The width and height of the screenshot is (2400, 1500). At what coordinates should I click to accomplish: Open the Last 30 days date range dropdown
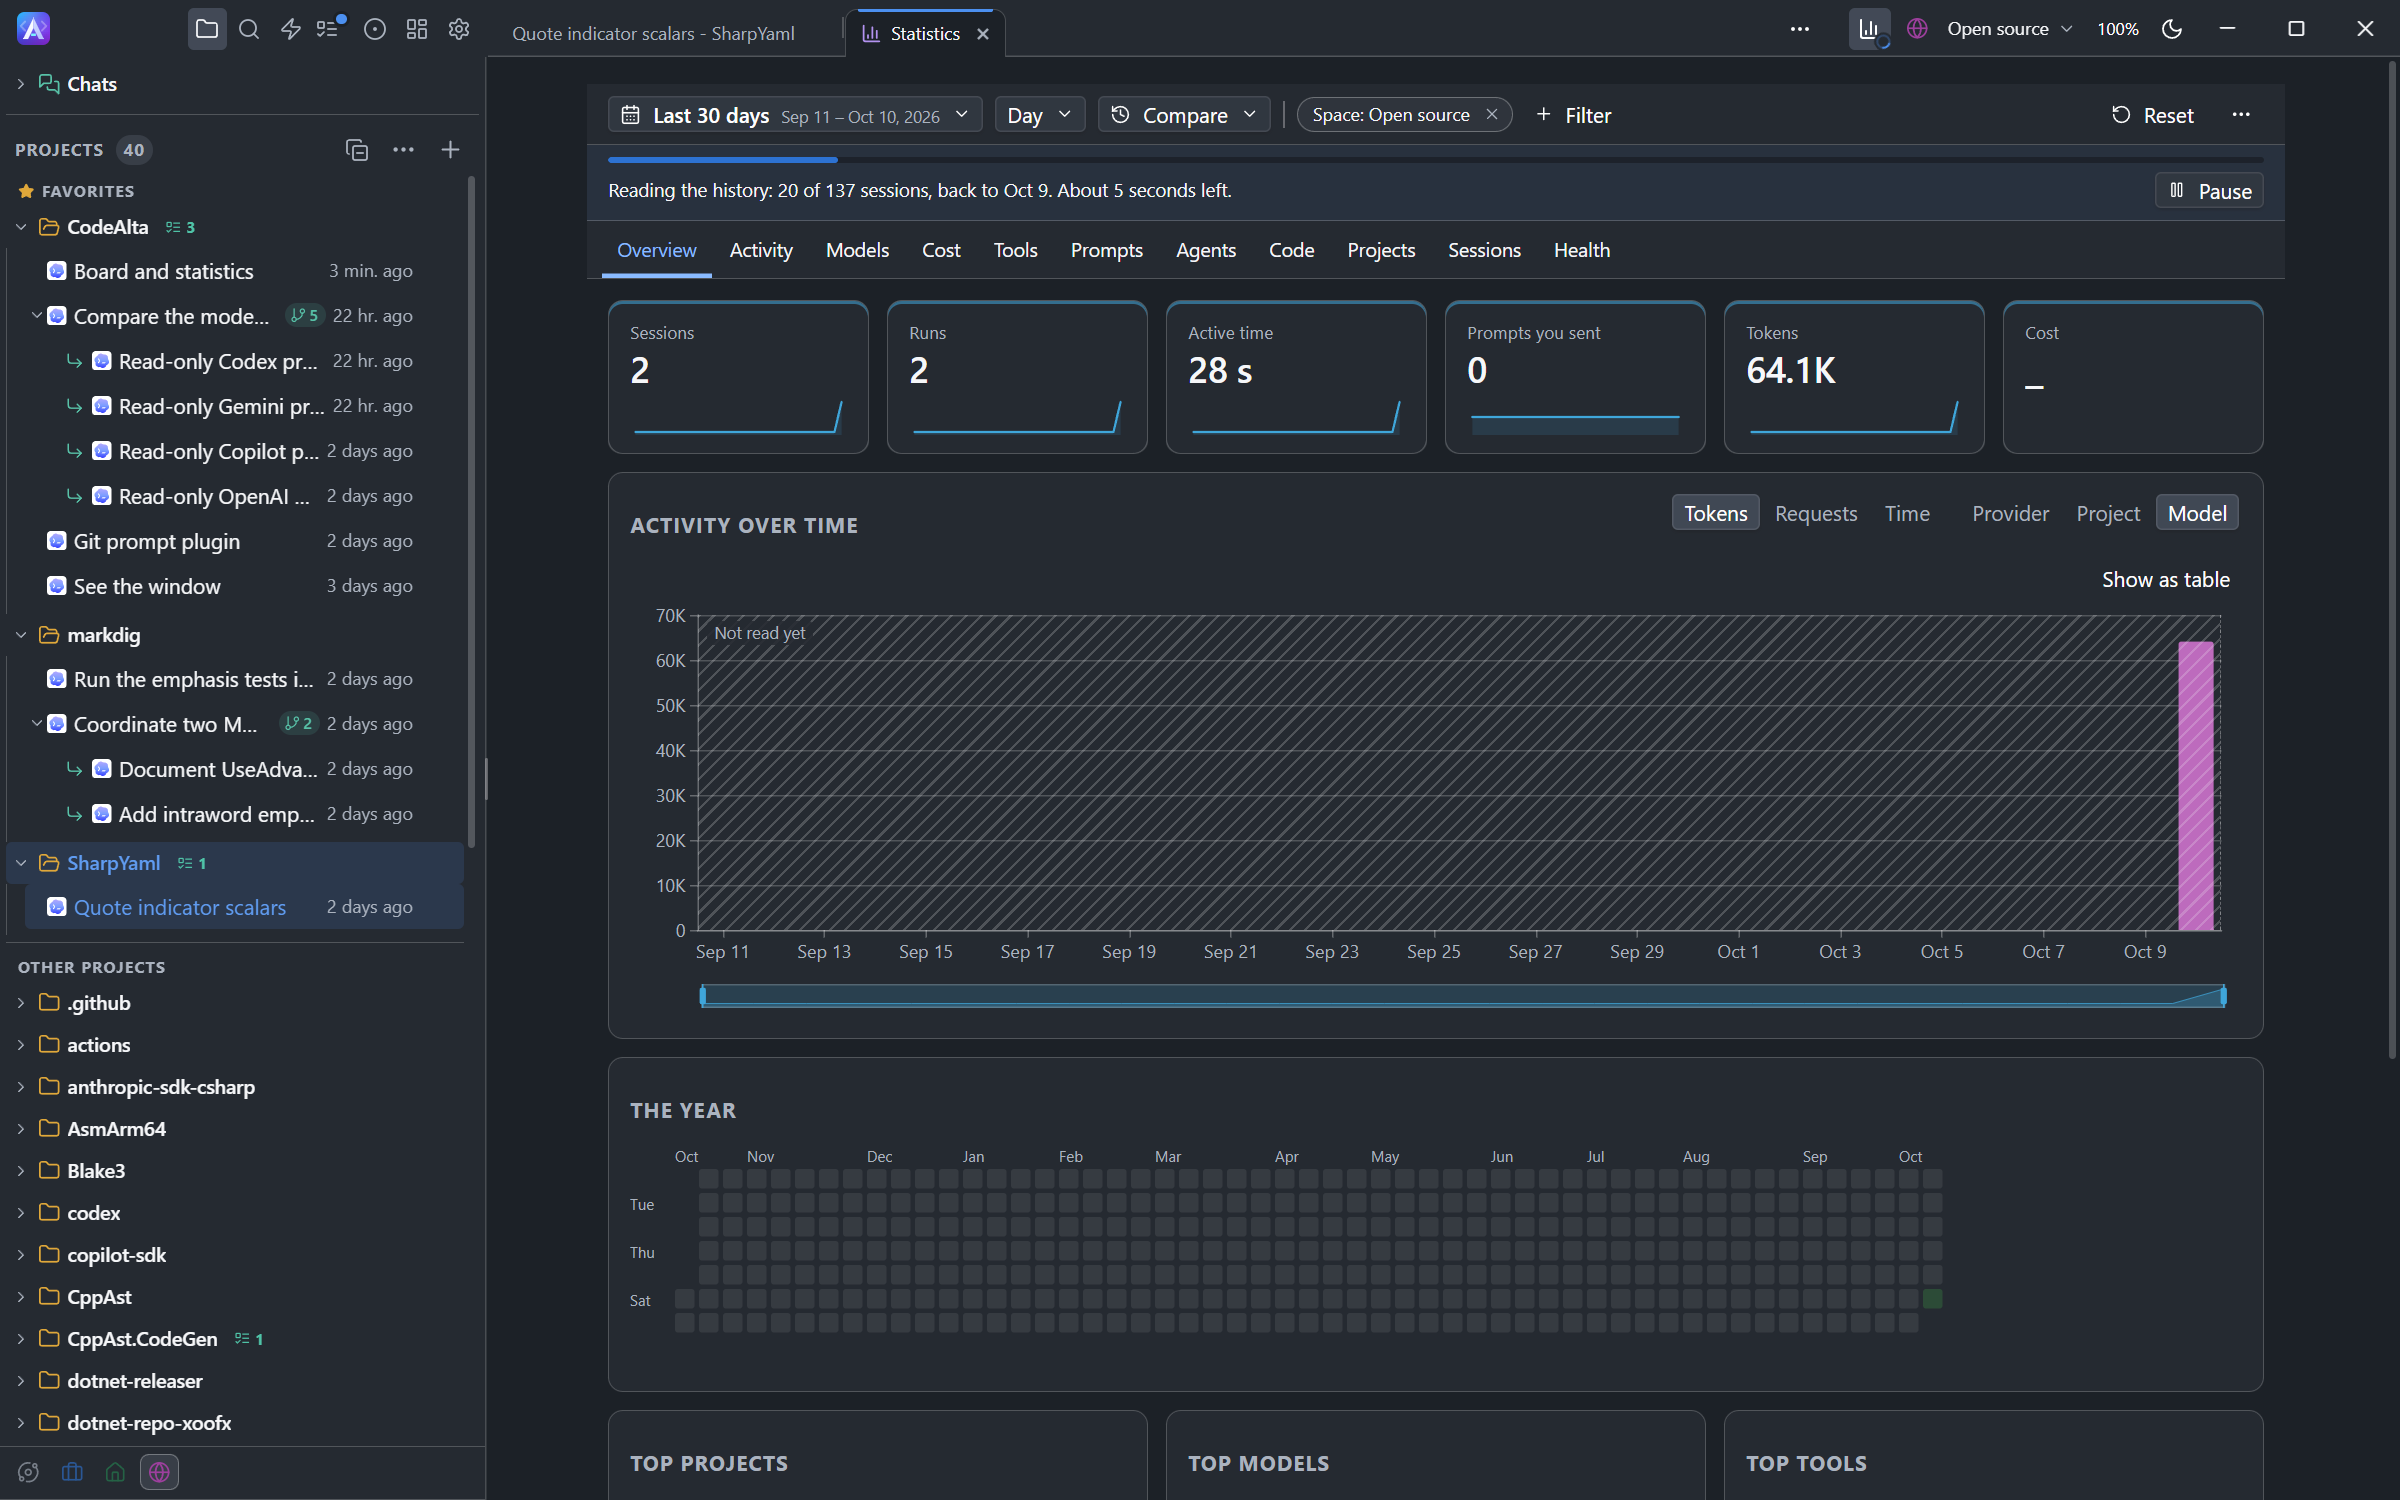795,115
